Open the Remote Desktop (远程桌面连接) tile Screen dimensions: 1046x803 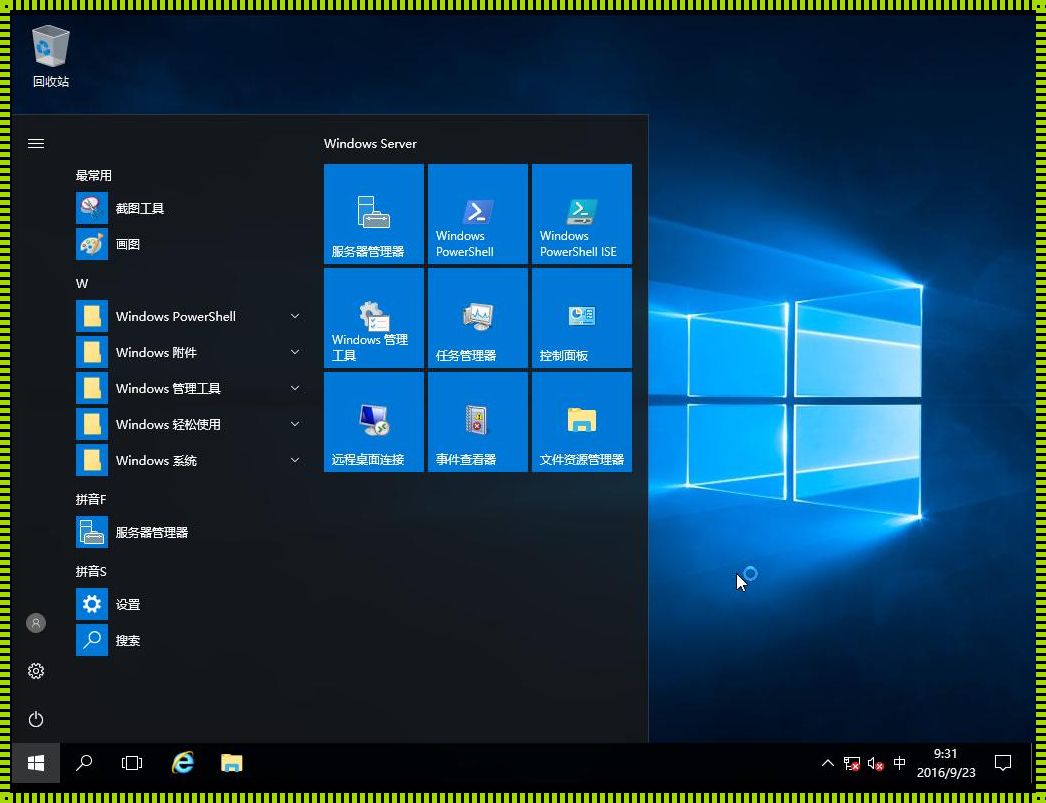point(374,422)
